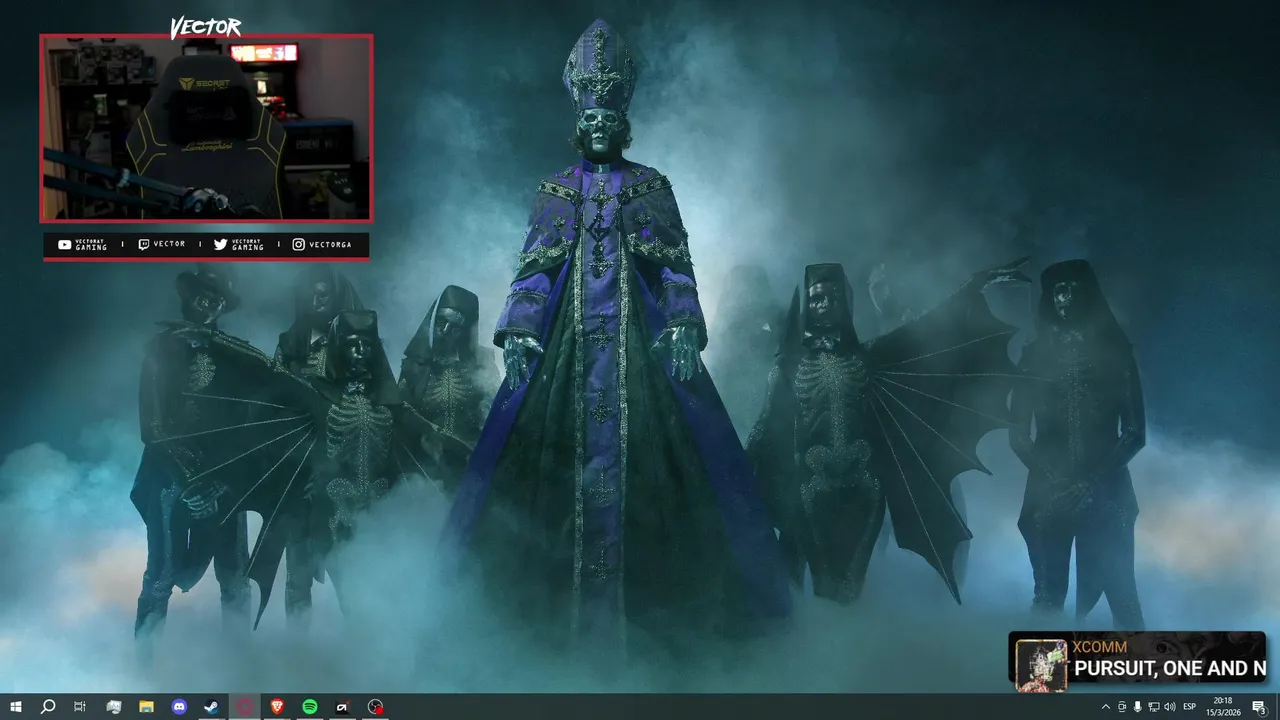Image resolution: width=1280 pixels, height=720 pixels.
Task: Click the album art in now-playing widget
Action: [x=1041, y=665]
